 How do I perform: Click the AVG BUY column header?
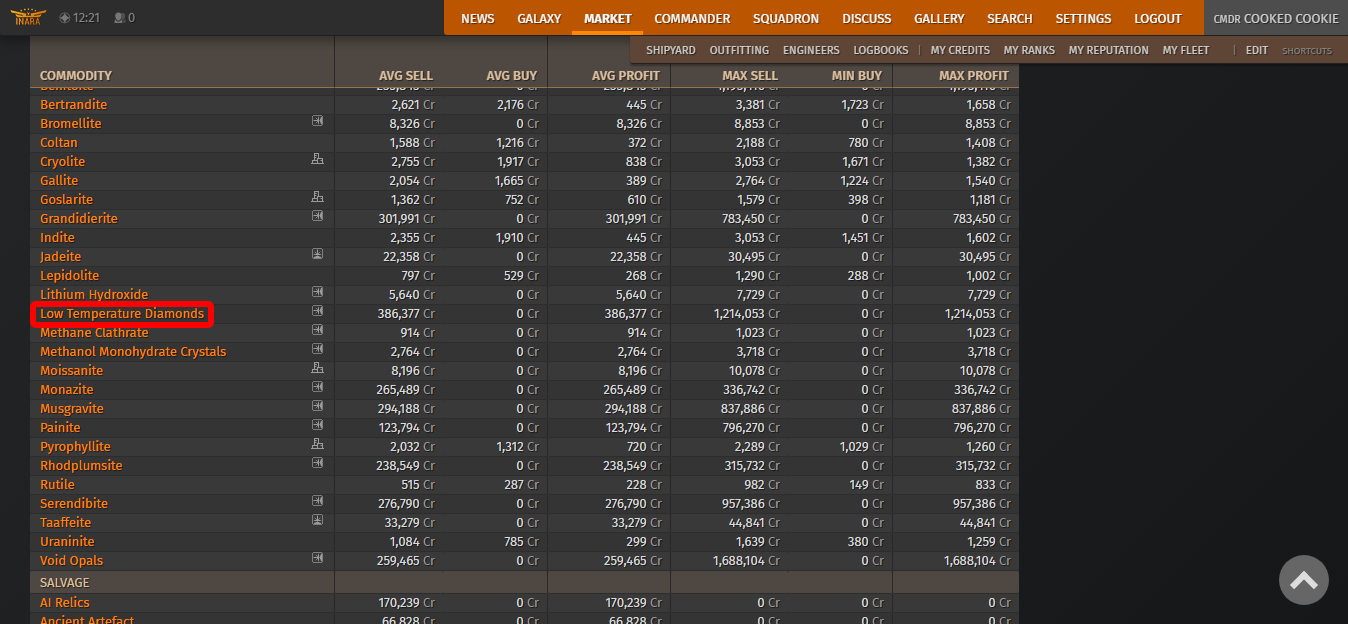point(512,76)
